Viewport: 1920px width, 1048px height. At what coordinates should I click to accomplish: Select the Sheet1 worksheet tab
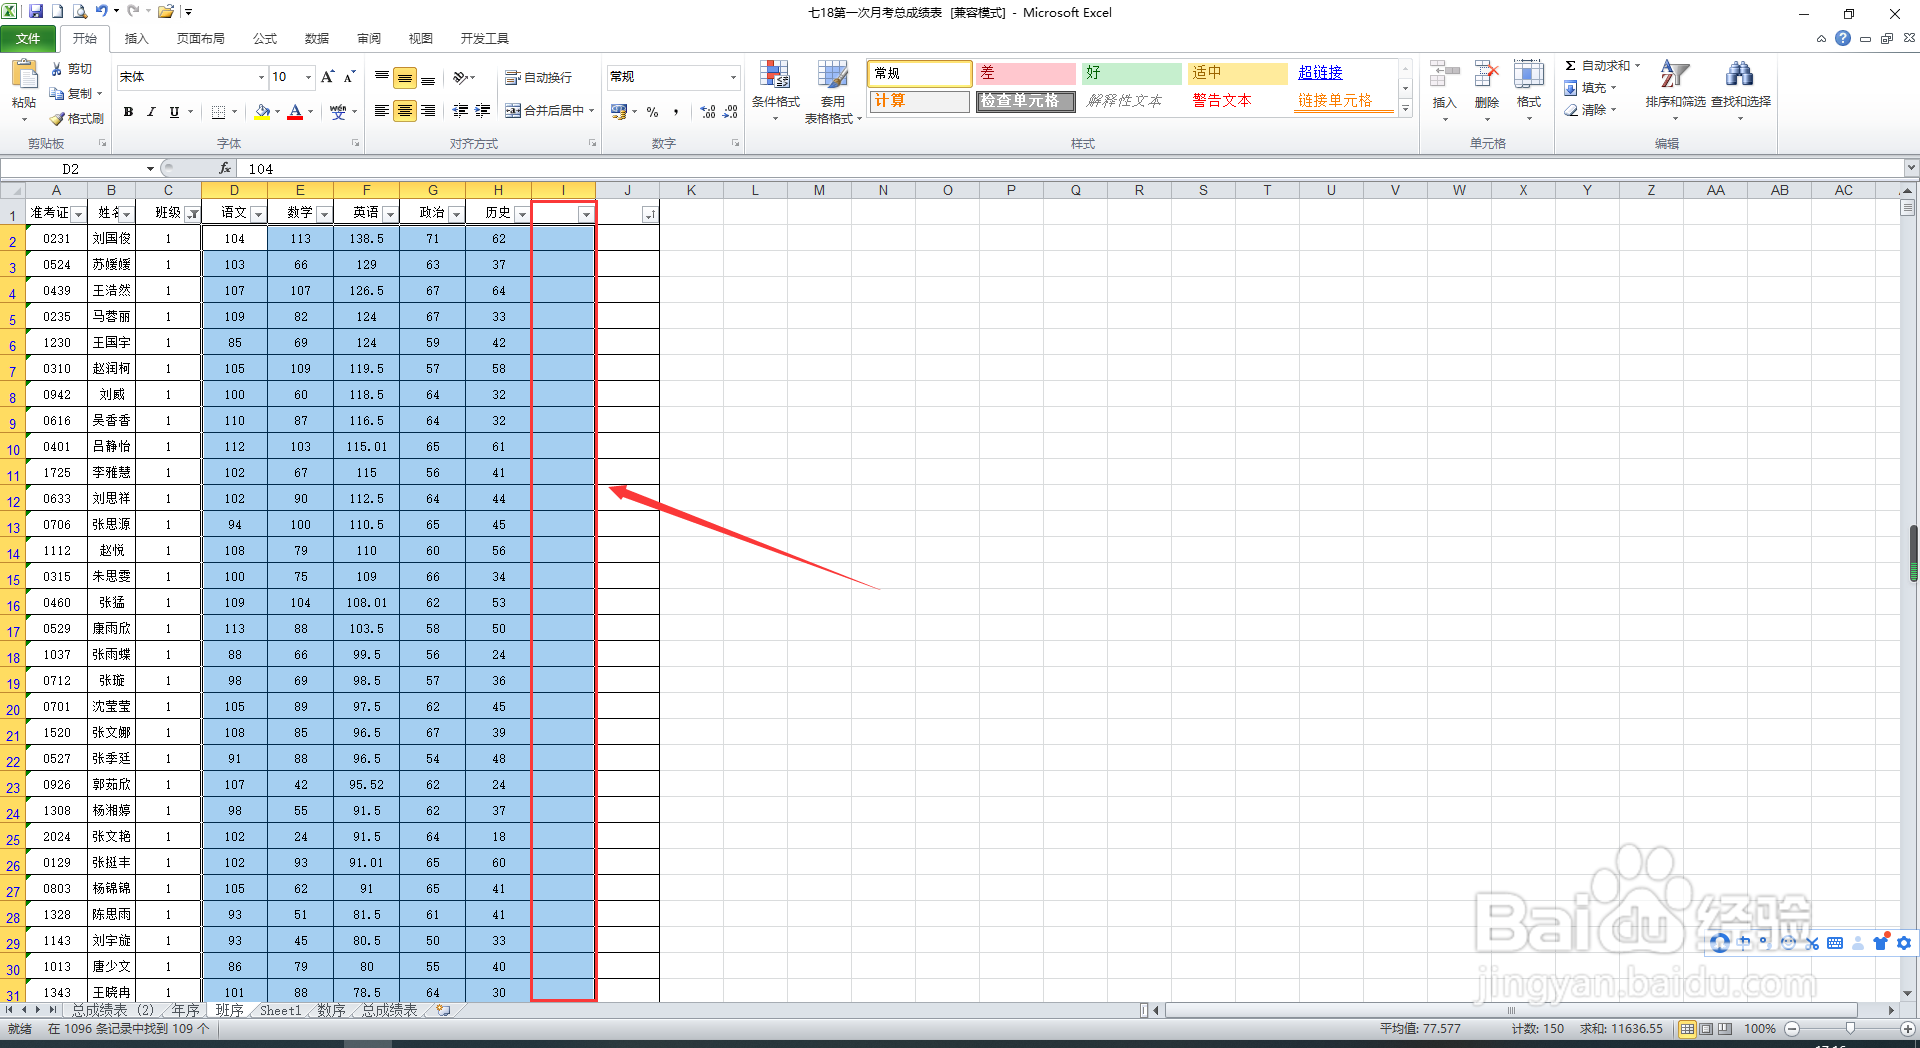pyautogui.click(x=280, y=1011)
